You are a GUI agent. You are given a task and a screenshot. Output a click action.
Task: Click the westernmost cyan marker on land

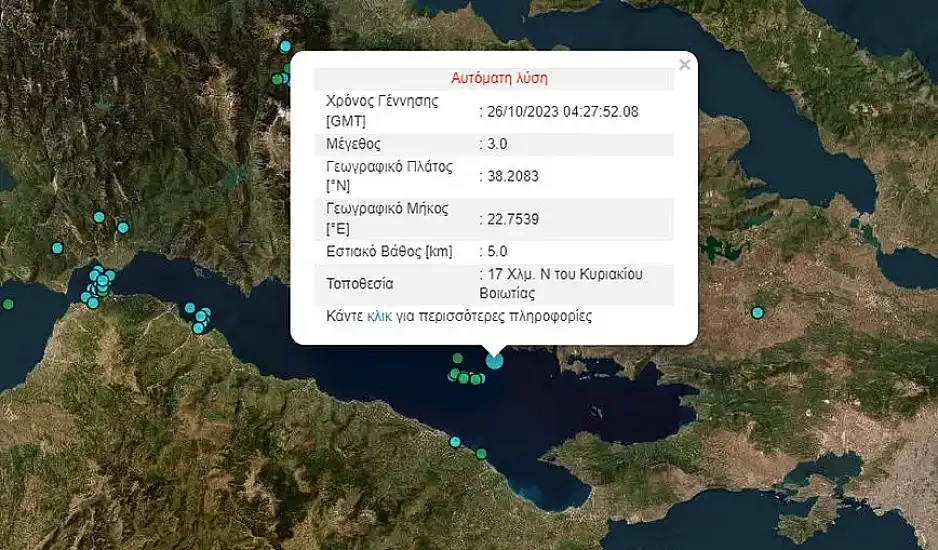pos(57,248)
